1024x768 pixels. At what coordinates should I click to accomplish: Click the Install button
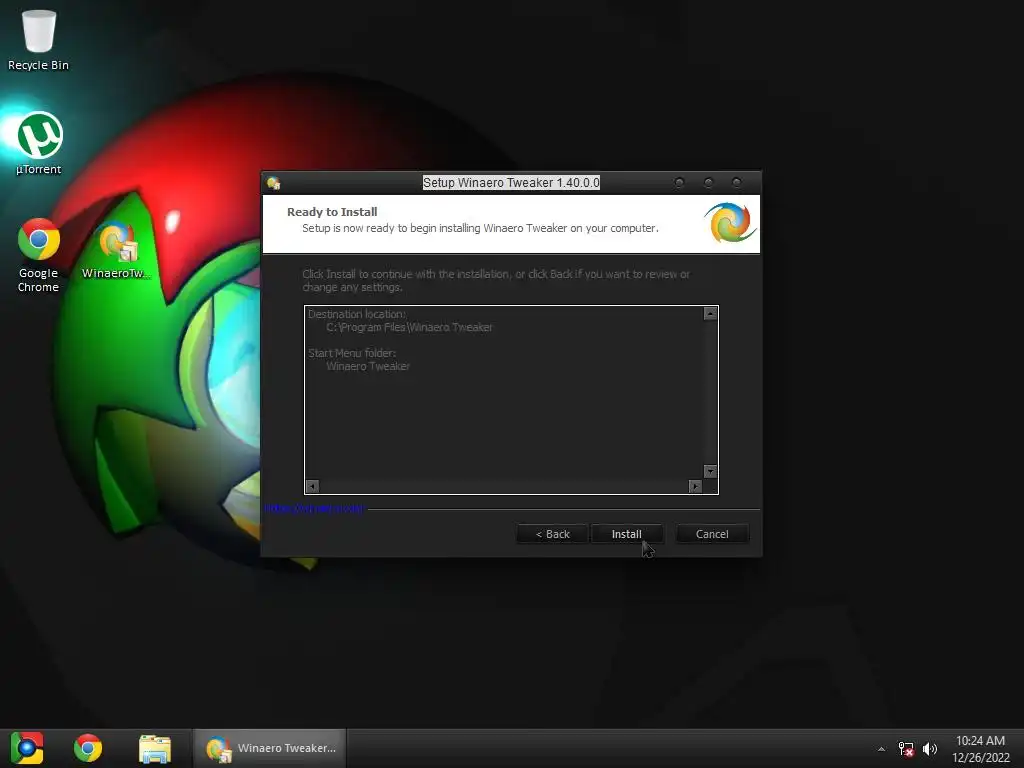point(626,534)
